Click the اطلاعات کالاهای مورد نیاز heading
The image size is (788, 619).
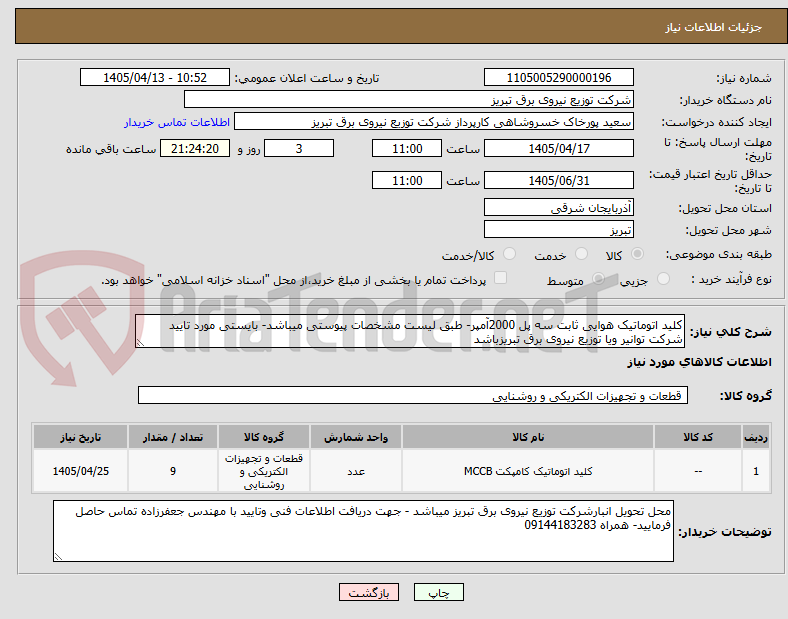(699, 362)
